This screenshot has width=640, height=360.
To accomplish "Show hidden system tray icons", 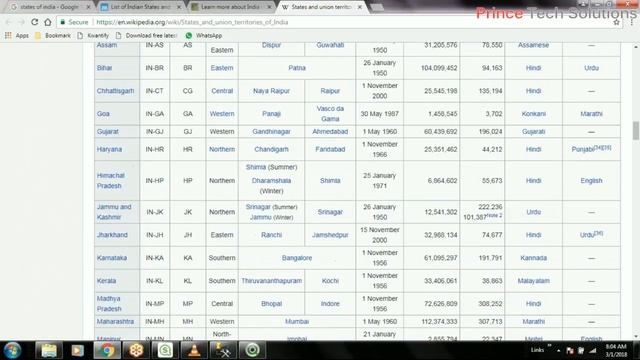I will pos(558,351).
